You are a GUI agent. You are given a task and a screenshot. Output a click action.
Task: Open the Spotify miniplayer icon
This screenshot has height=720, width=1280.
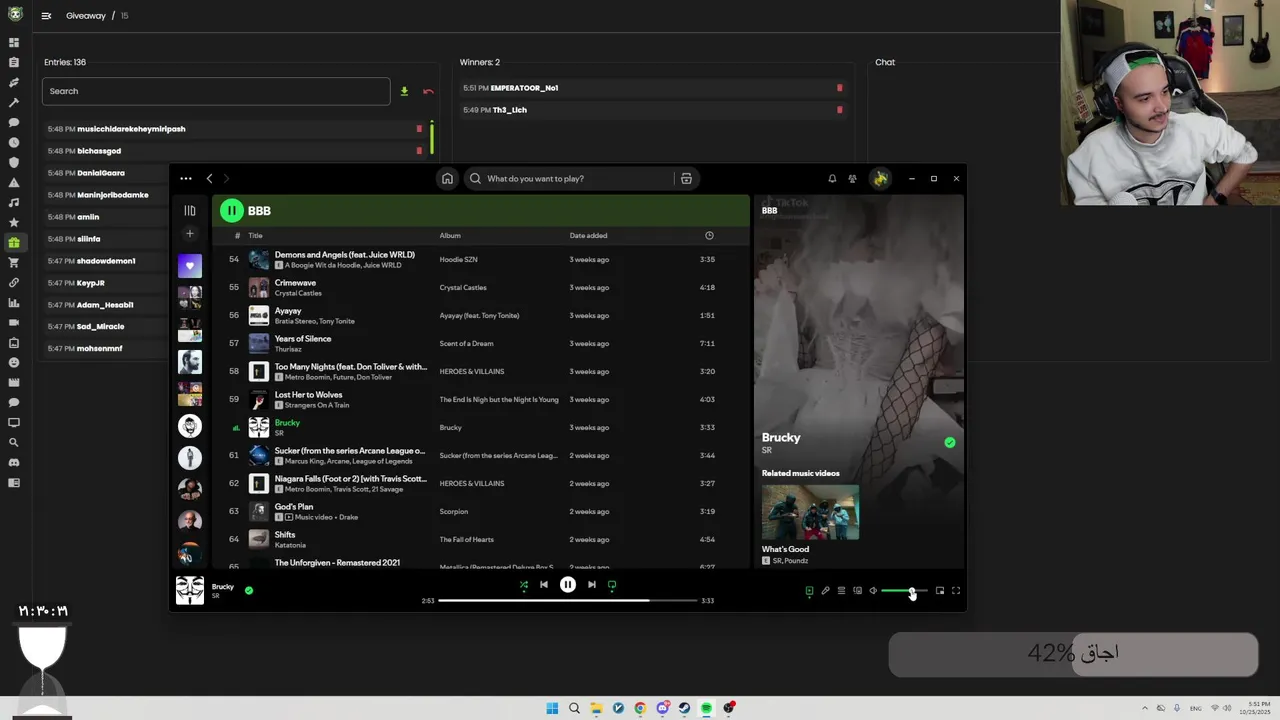tap(940, 591)
